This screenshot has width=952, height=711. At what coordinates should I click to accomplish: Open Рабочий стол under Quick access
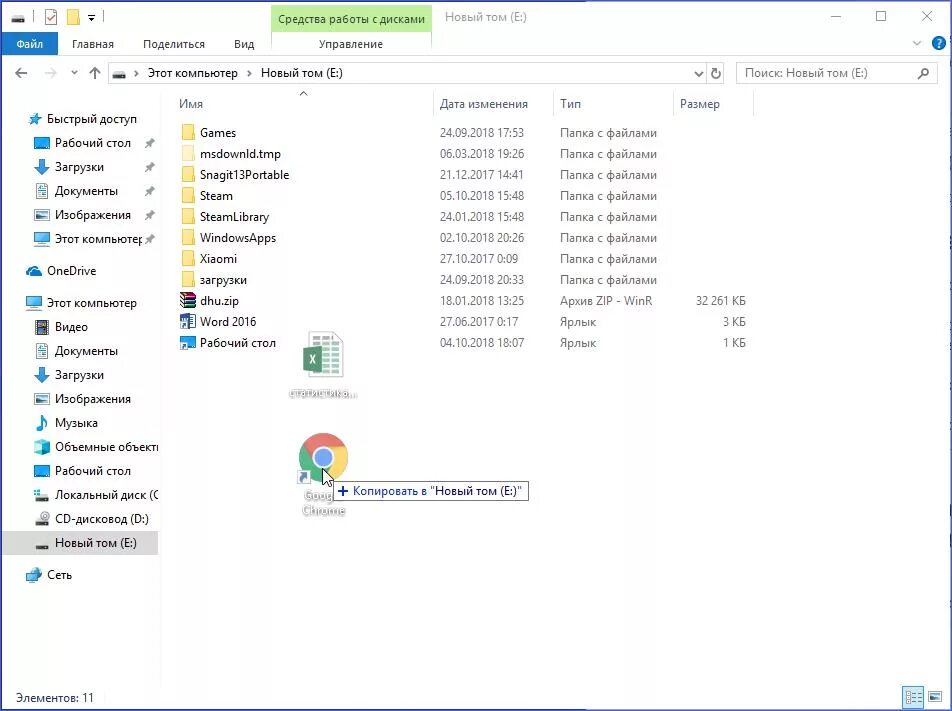pyautogui.click(x=92, y=143)
